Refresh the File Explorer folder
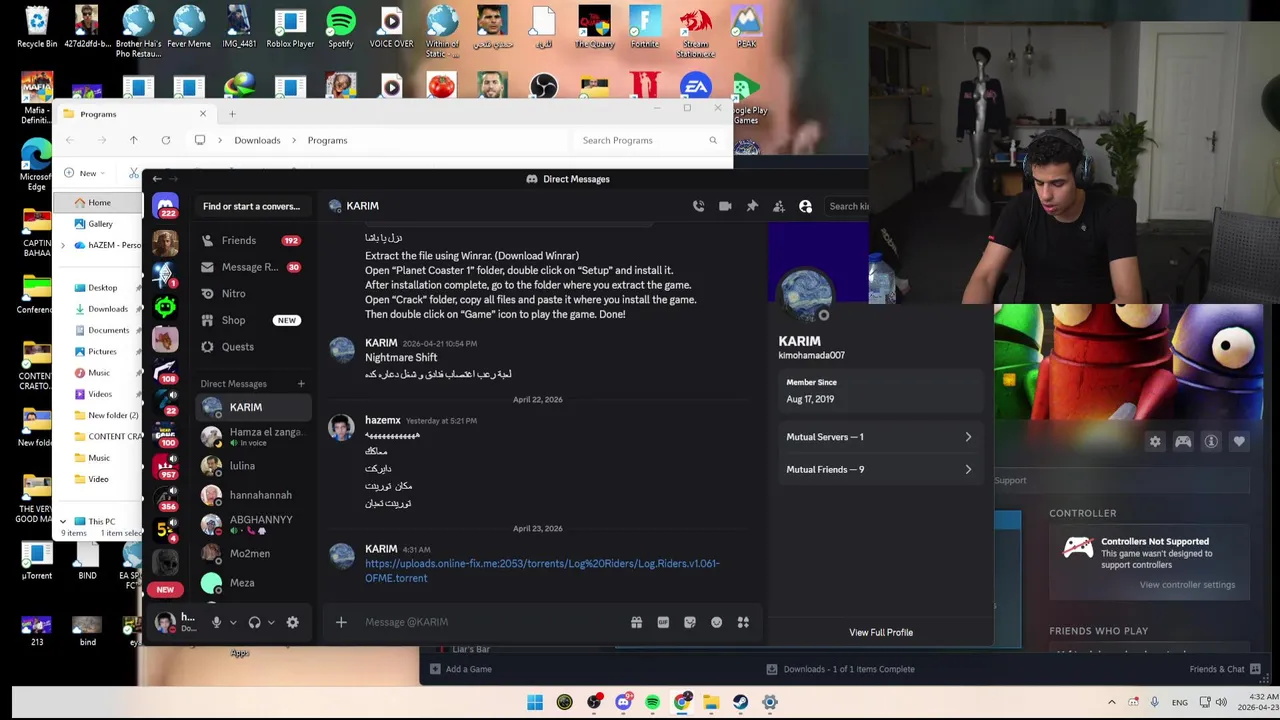The image size is (1280, 720). pos(166,140)
